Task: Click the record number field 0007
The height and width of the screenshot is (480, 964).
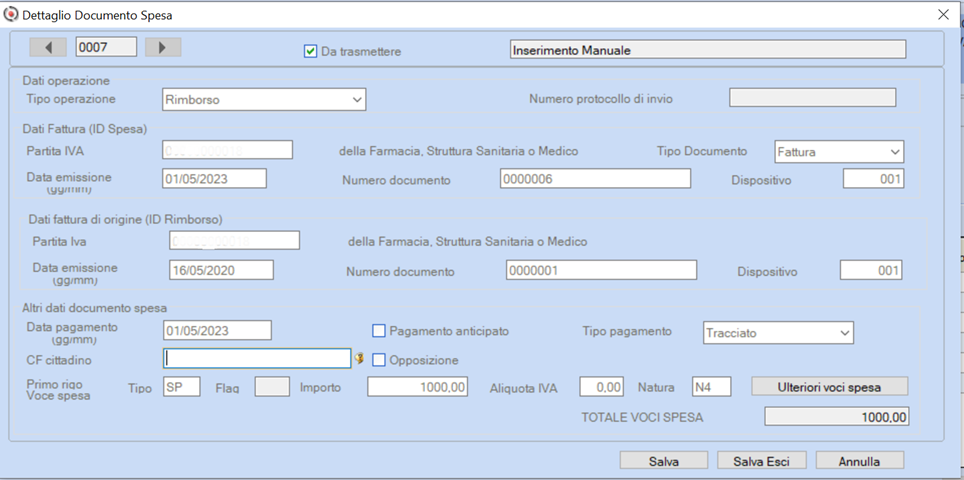Action: 106,47
